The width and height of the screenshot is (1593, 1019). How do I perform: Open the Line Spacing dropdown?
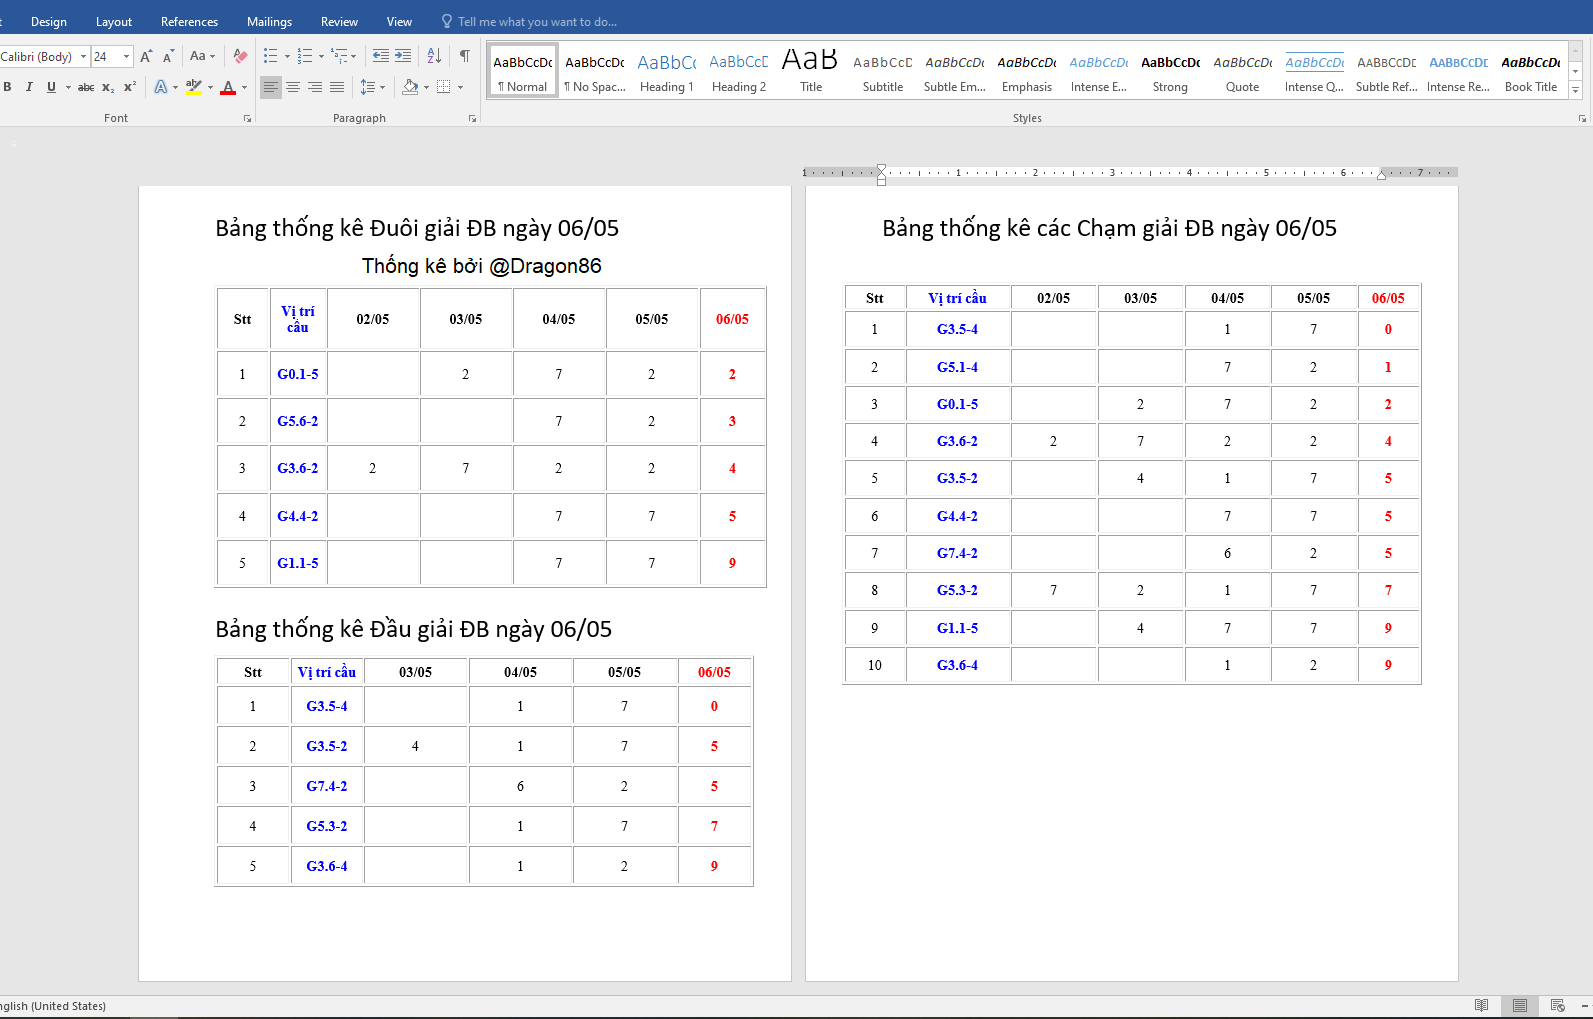pos(372,87)
